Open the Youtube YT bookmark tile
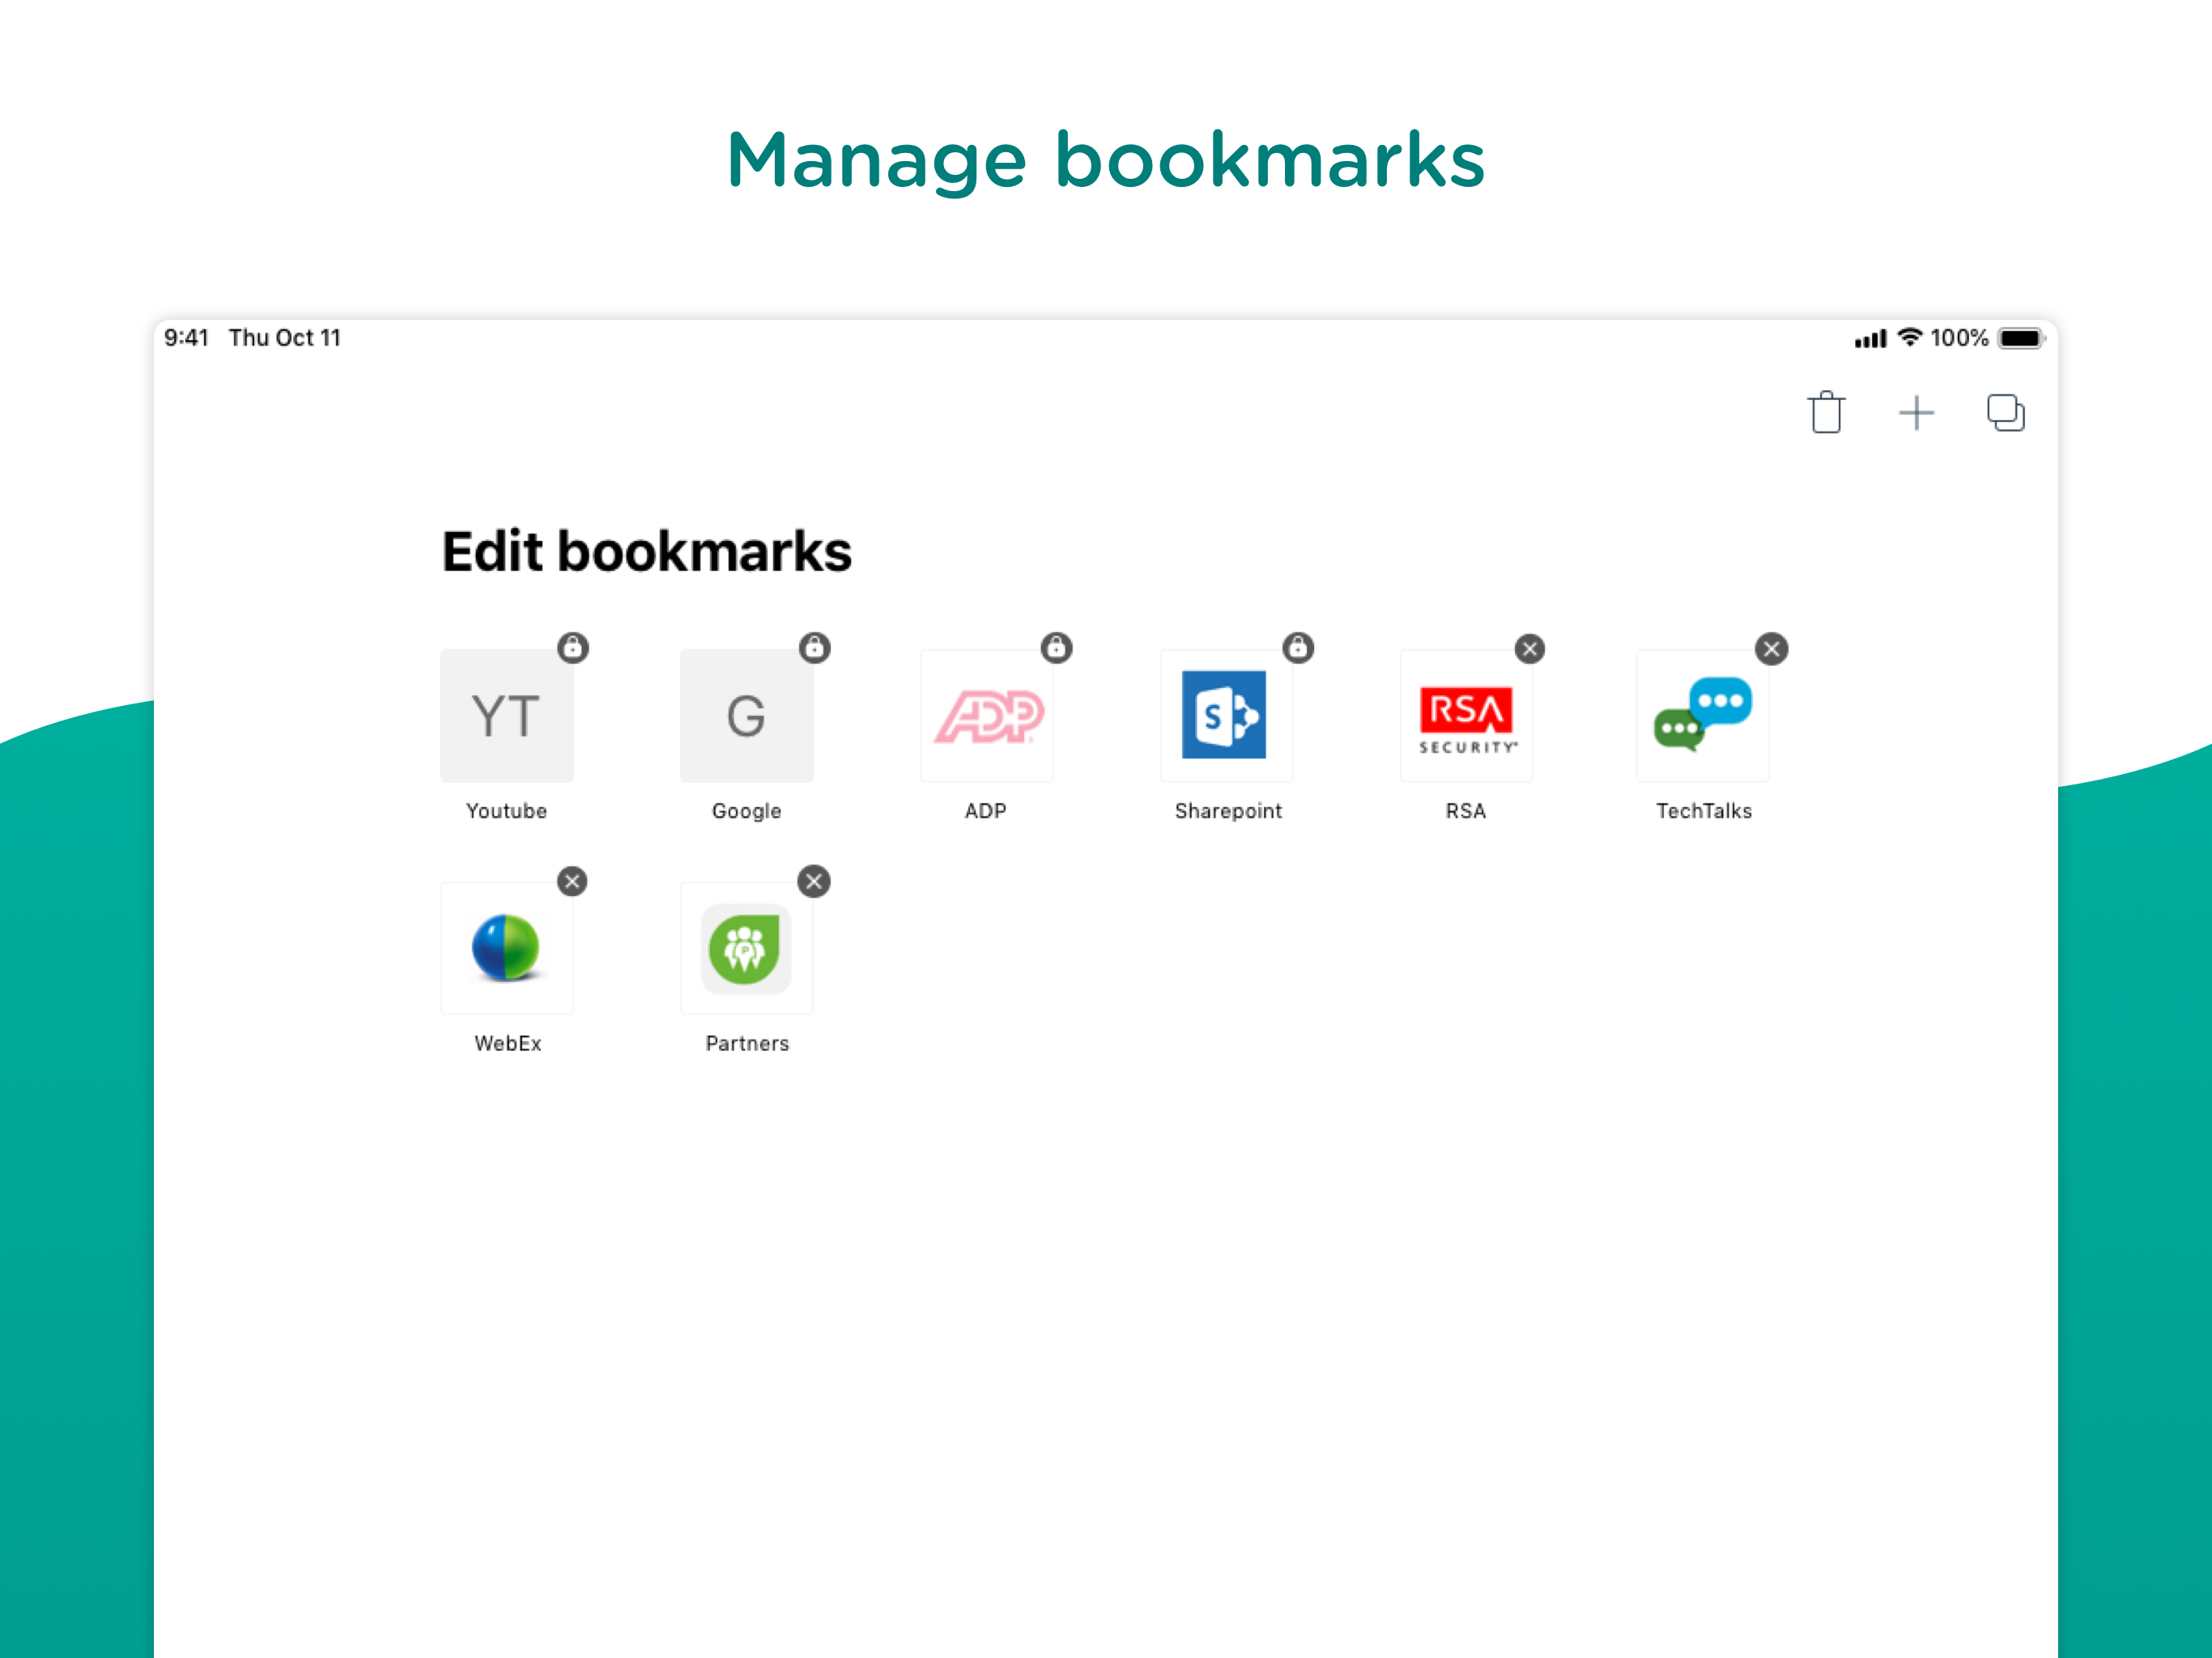Viewport: 2212px width, 1658px height. click(506, 716)
